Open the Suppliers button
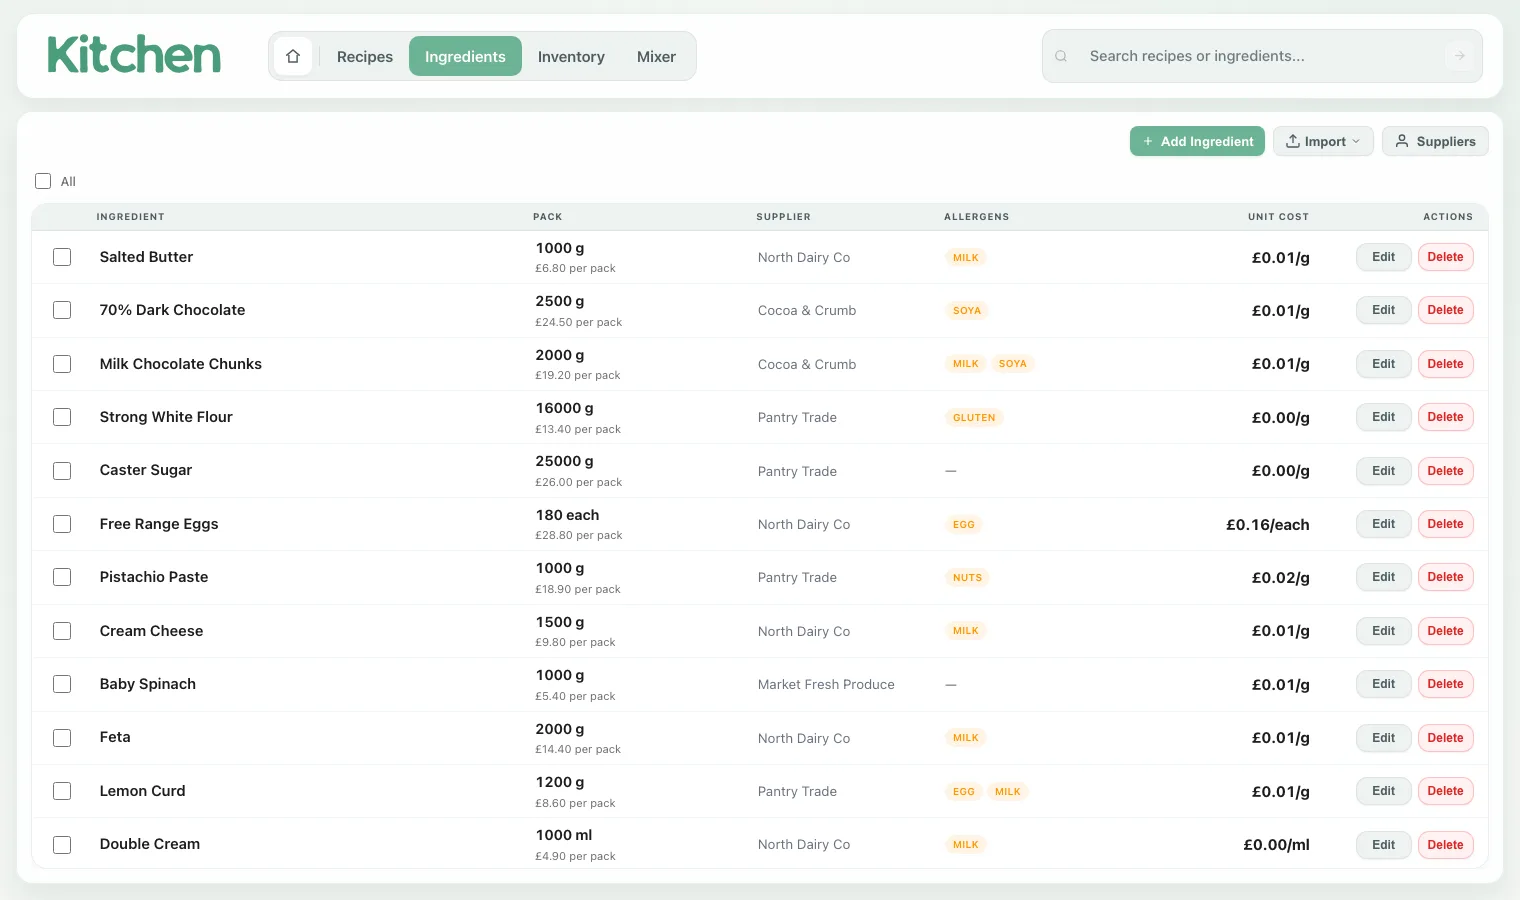 (1435, 141)
